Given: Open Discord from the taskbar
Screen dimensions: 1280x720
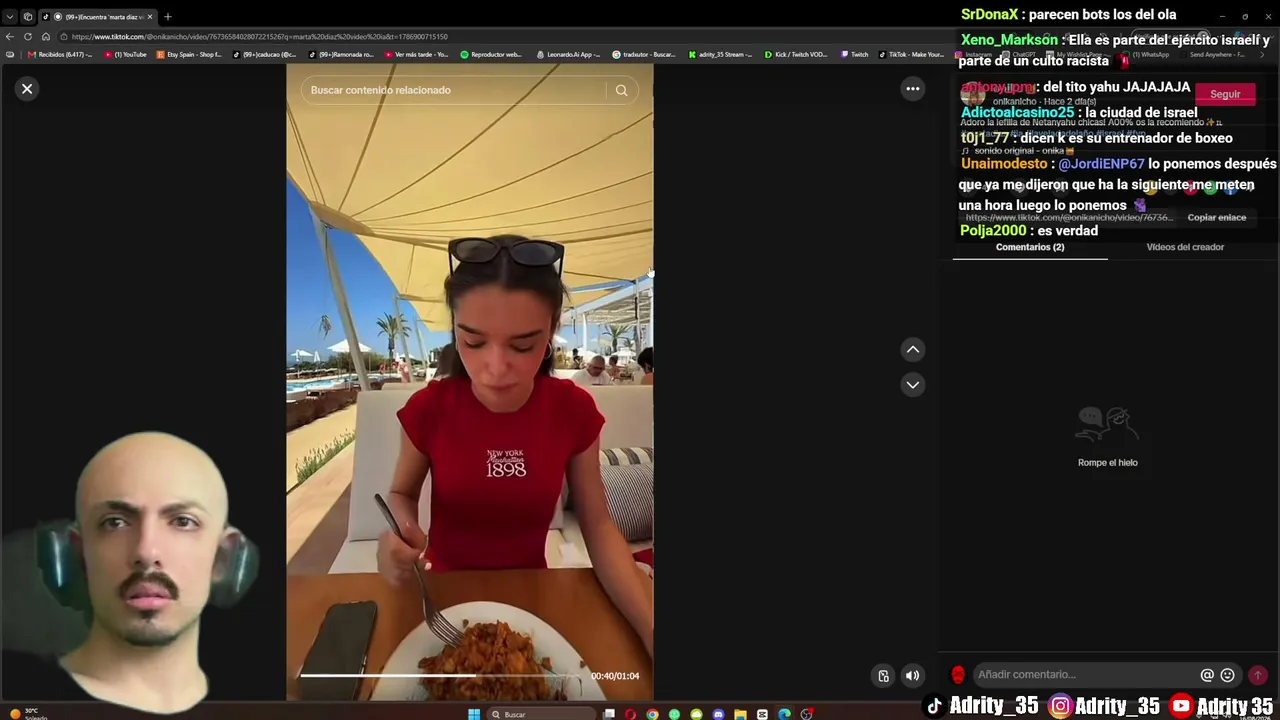Looking at the screenshot, I should point(718,714).
